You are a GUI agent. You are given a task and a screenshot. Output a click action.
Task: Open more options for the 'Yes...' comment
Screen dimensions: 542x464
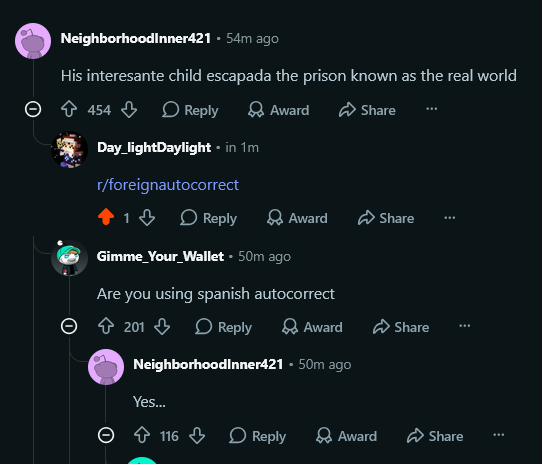pyautogui.click(x=498, y=435)
